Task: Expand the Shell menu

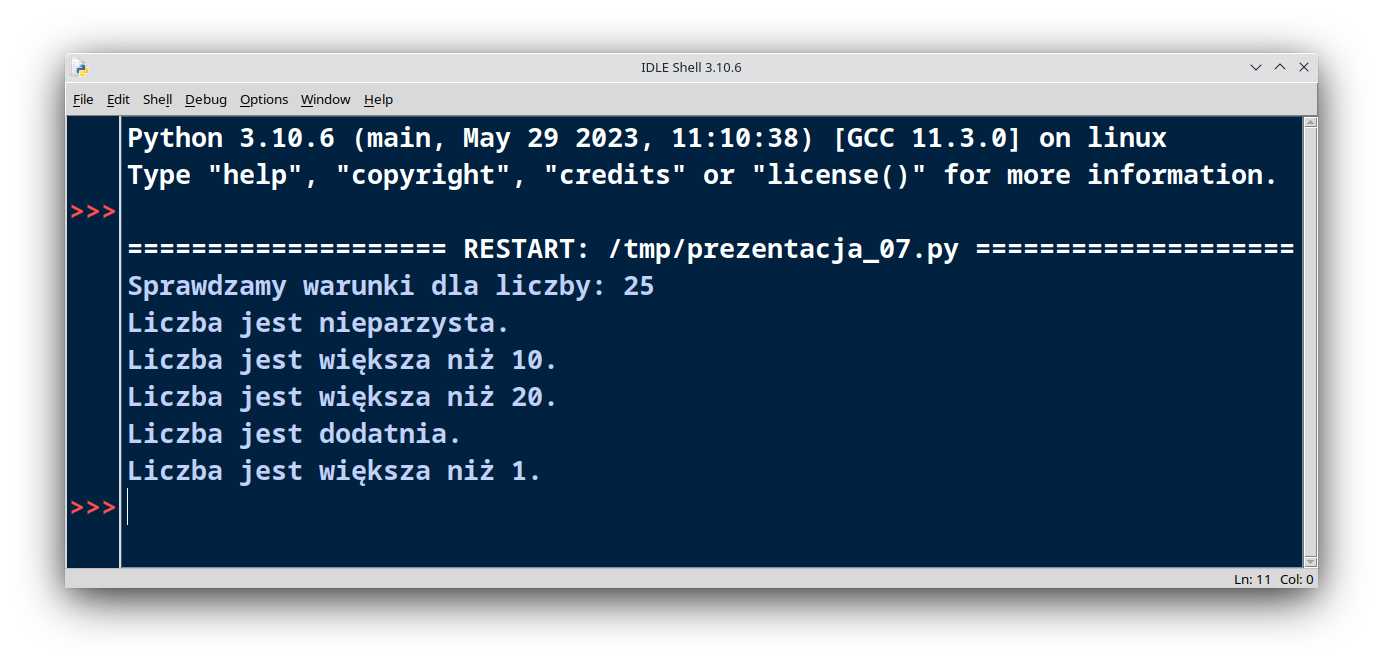Action: coord(157,100)
